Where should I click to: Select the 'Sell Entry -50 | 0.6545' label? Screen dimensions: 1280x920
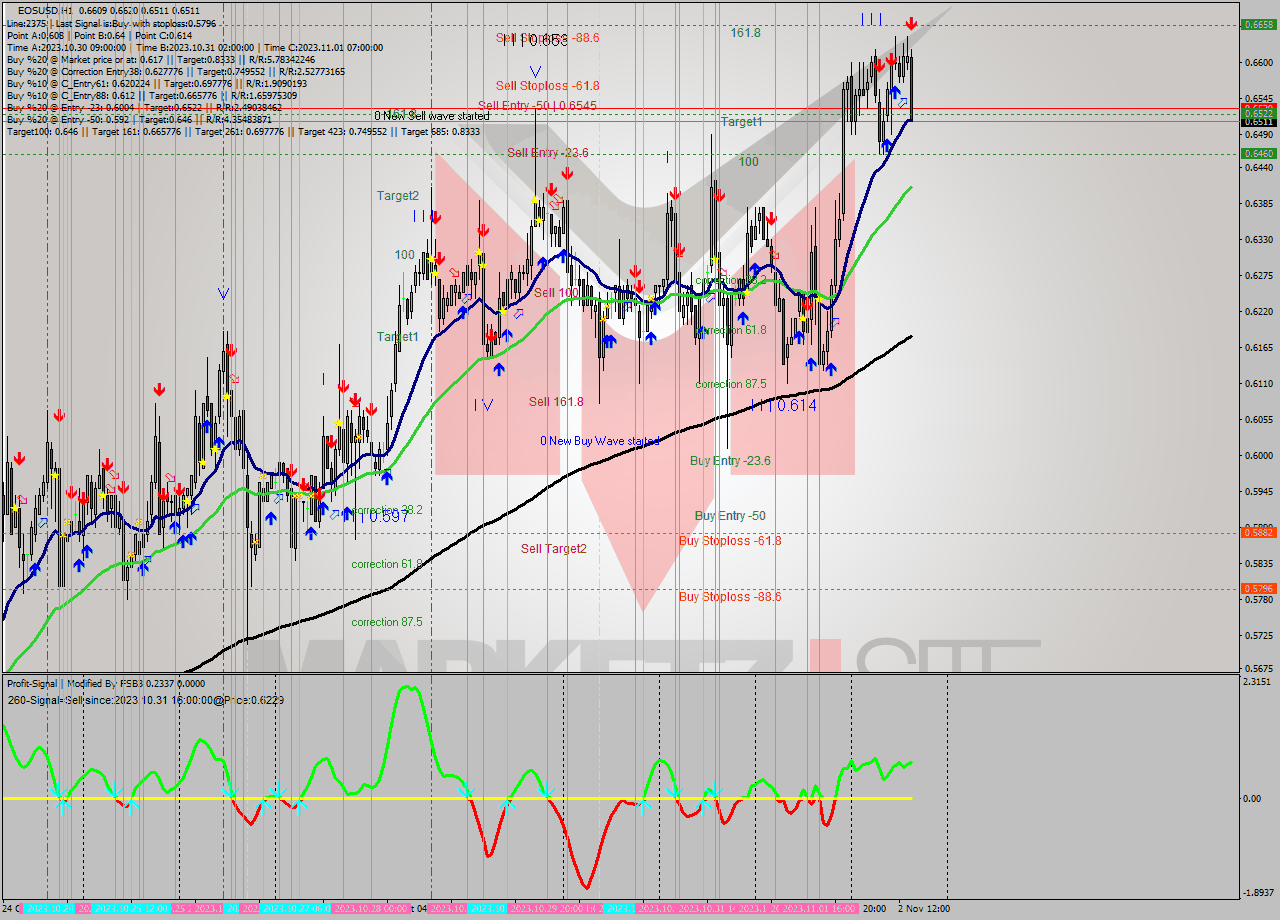tap(537, 105)
